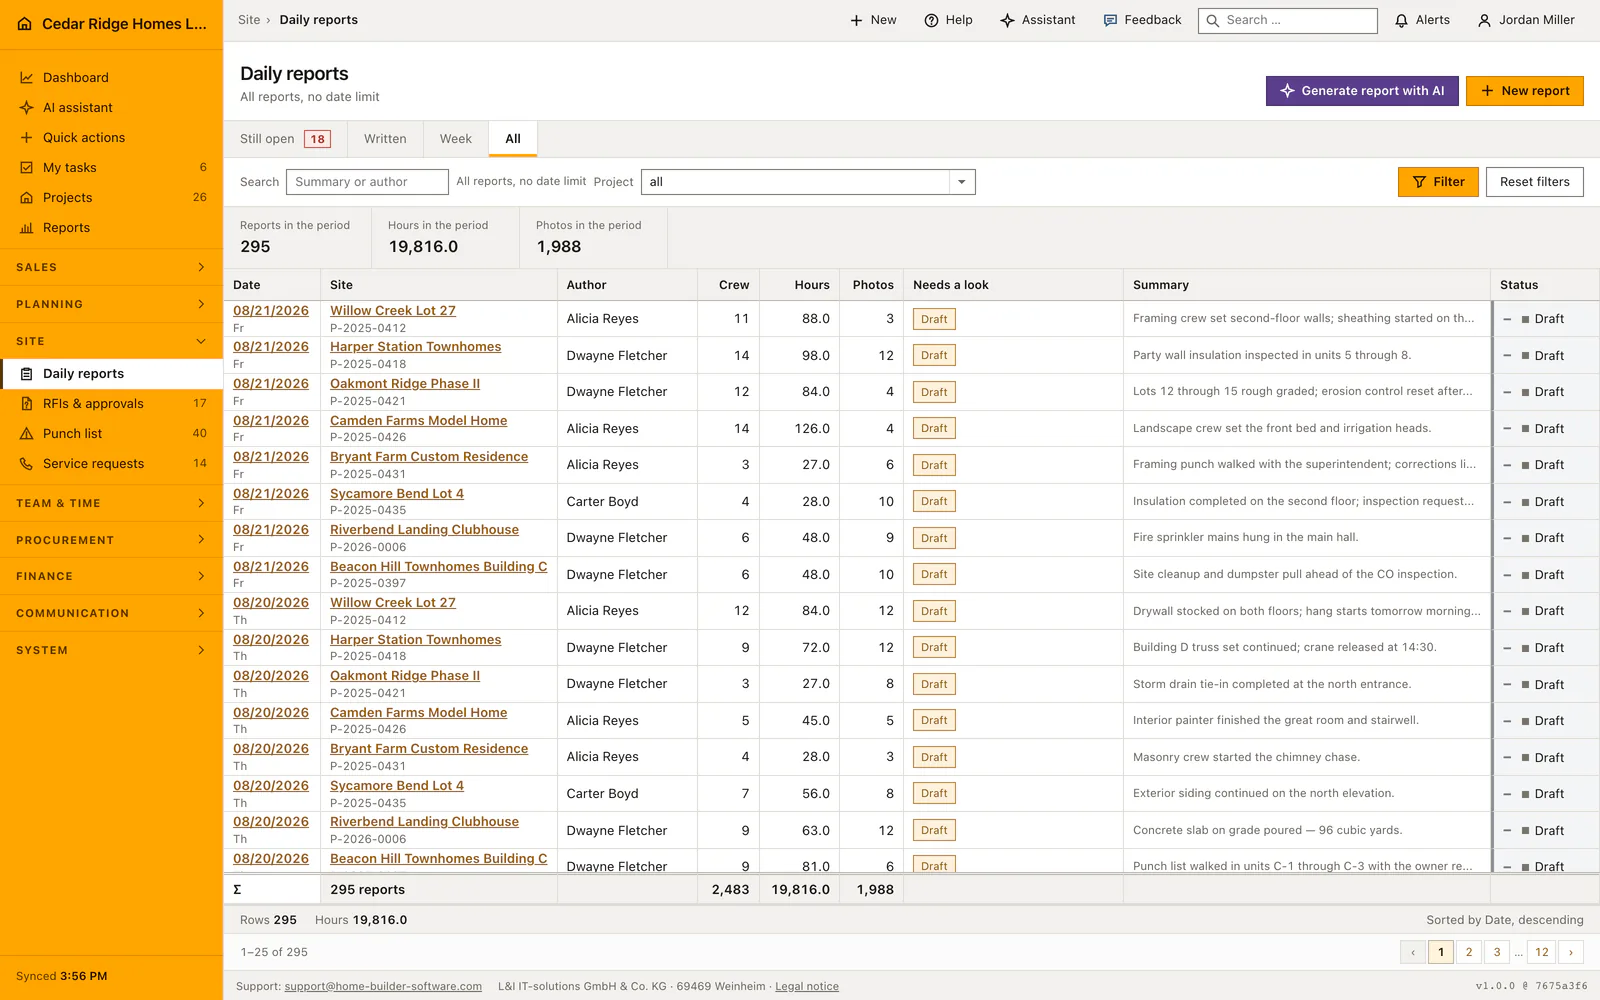Open Punch list page

pos(111,434)
